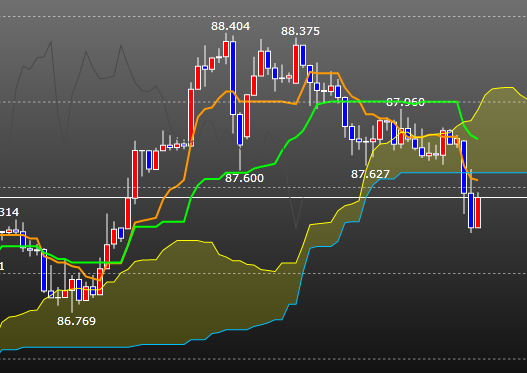
Task: Click the tall blue candle below 88.404
Action: pyautogui.click(x=233, y=78)
